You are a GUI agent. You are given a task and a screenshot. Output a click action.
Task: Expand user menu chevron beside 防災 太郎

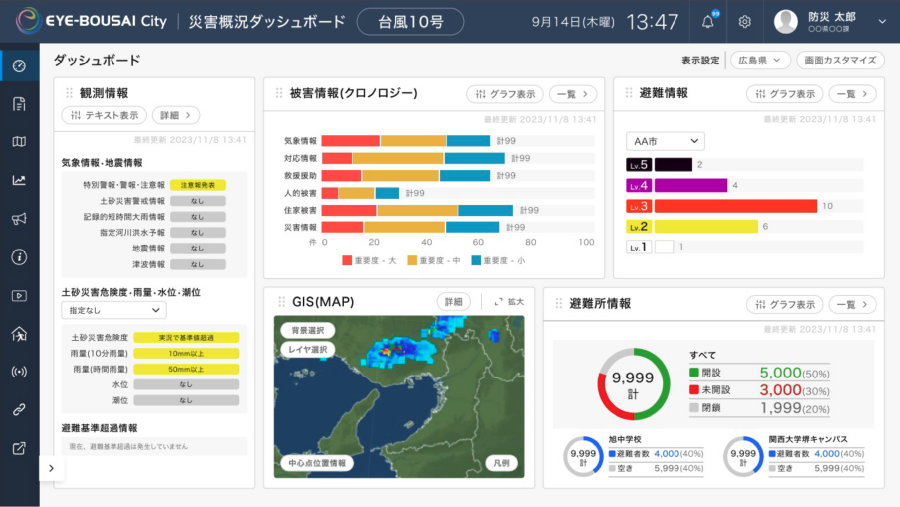(x=882, y=22)
